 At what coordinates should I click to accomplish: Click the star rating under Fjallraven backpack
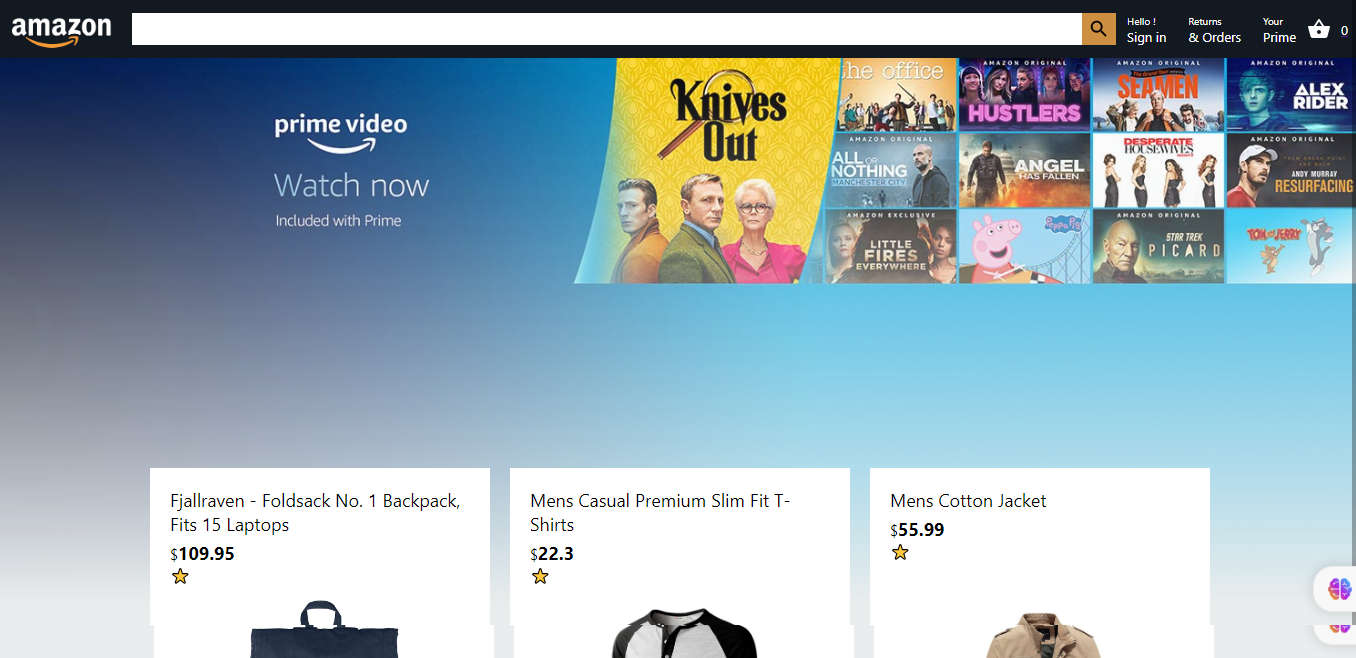180,576
